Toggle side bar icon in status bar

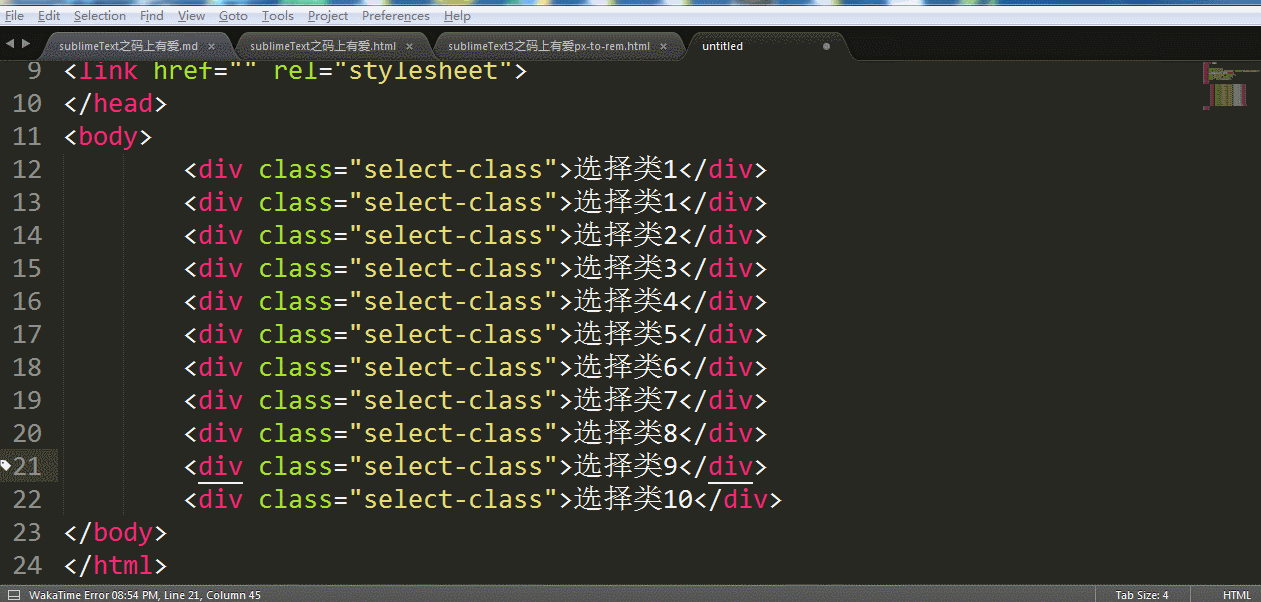tap(12, 595)
